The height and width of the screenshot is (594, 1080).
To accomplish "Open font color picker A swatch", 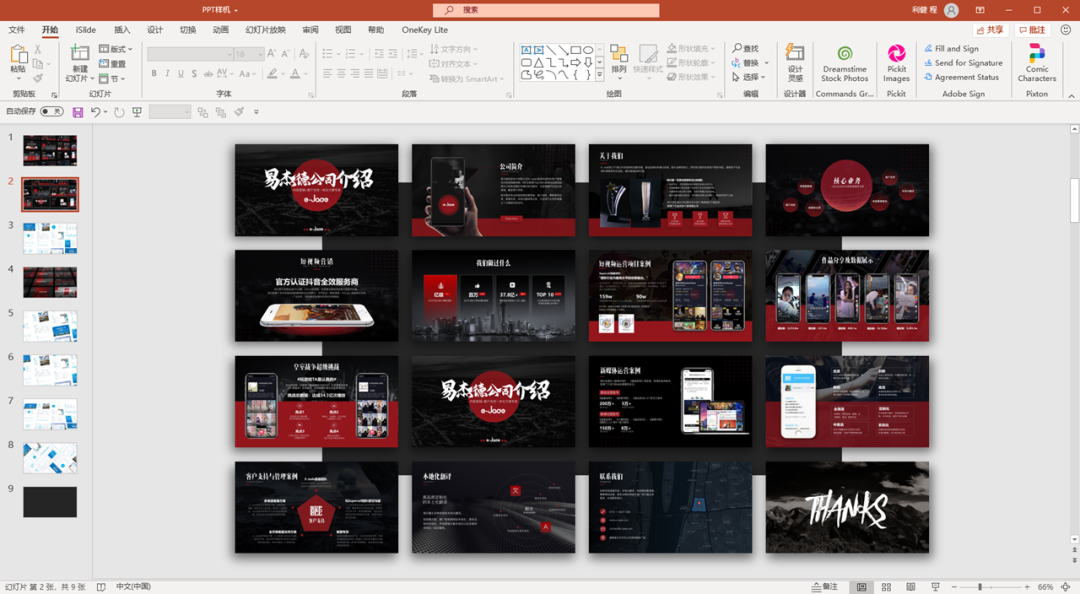I will click(295, 73).
